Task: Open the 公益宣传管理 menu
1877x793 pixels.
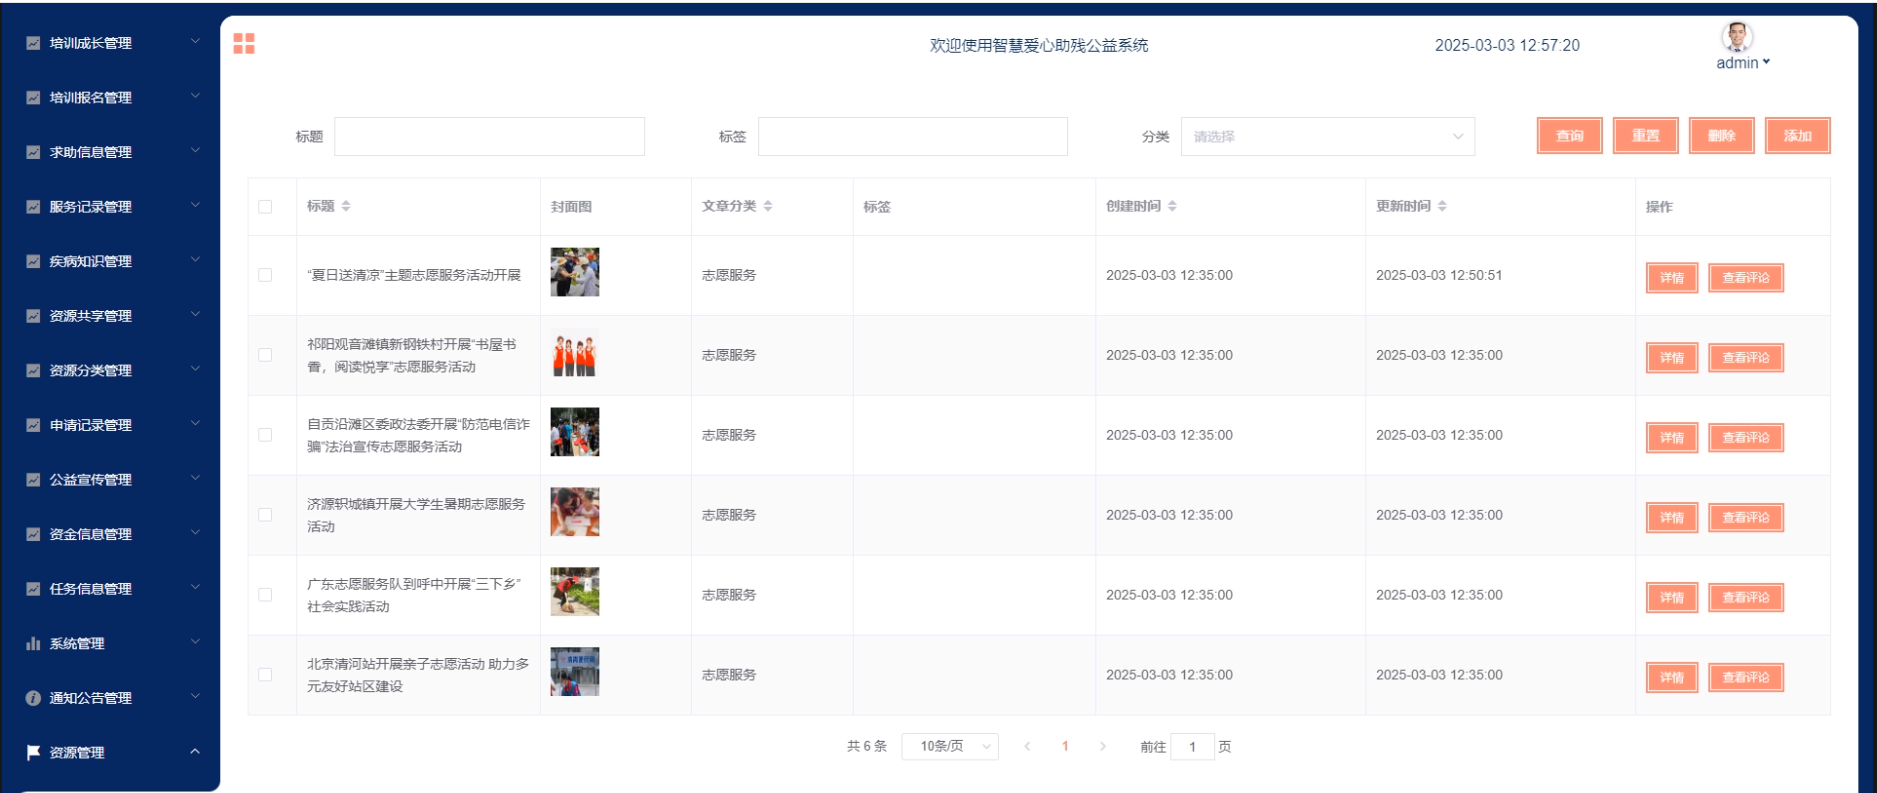Action: (110, 480)
